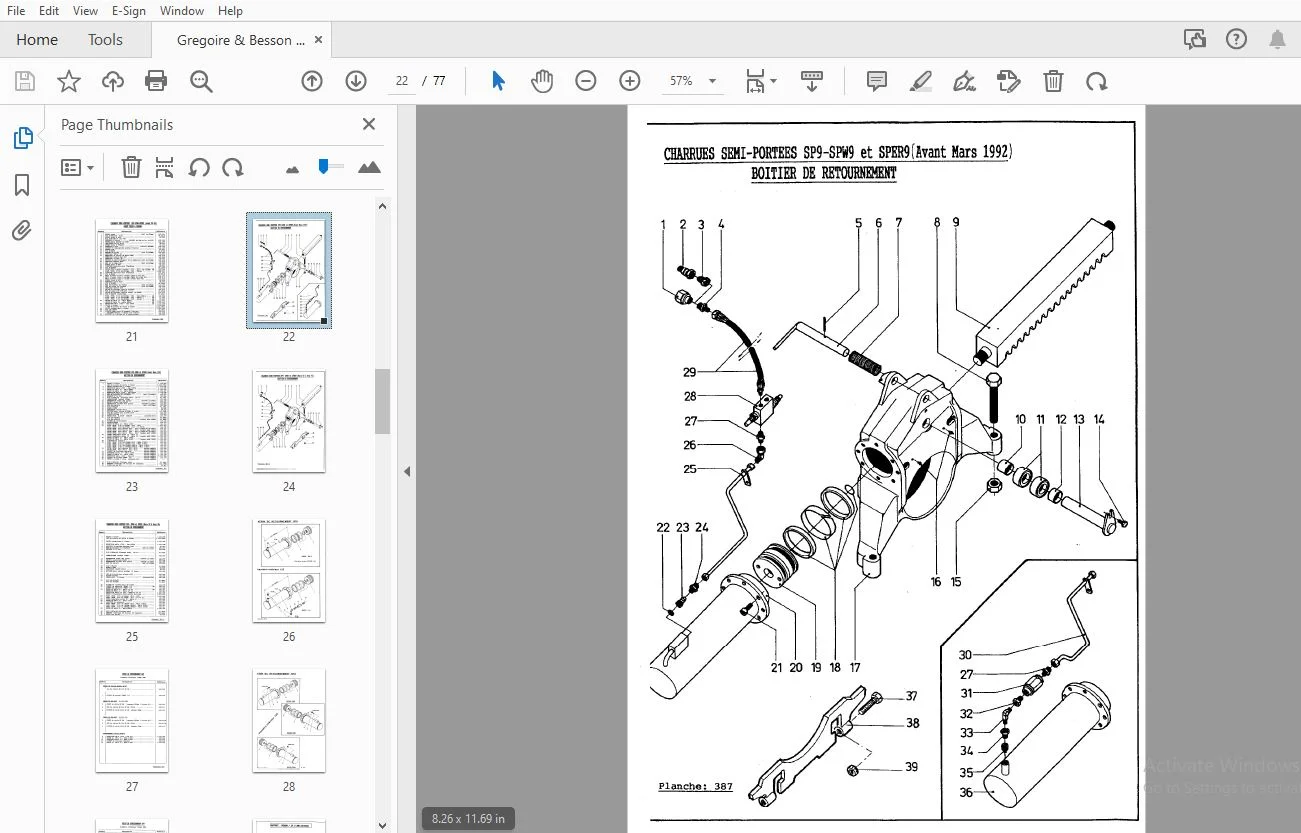Select the page 24 thumbnail

(x=289, y=421)
